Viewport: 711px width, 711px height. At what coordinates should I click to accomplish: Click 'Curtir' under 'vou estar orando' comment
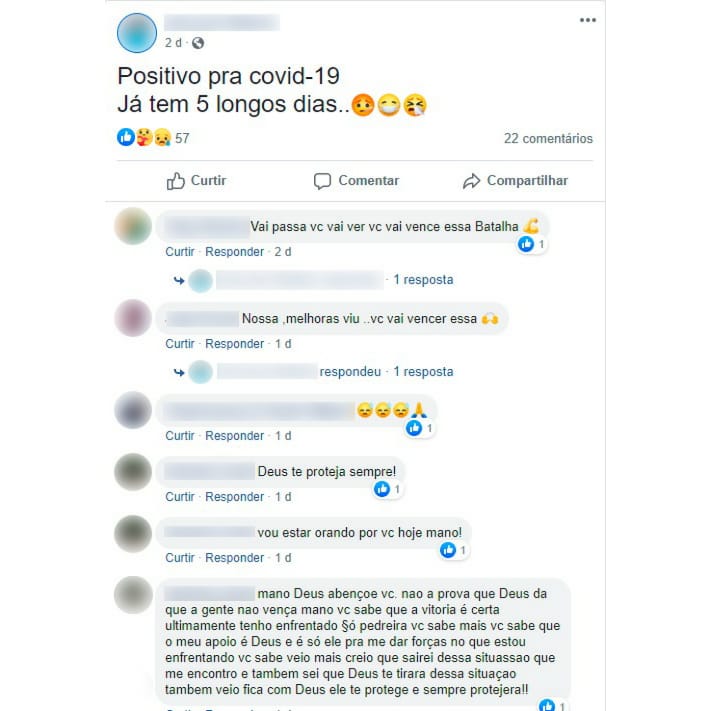pyautogui.click(x=180, y=558)
